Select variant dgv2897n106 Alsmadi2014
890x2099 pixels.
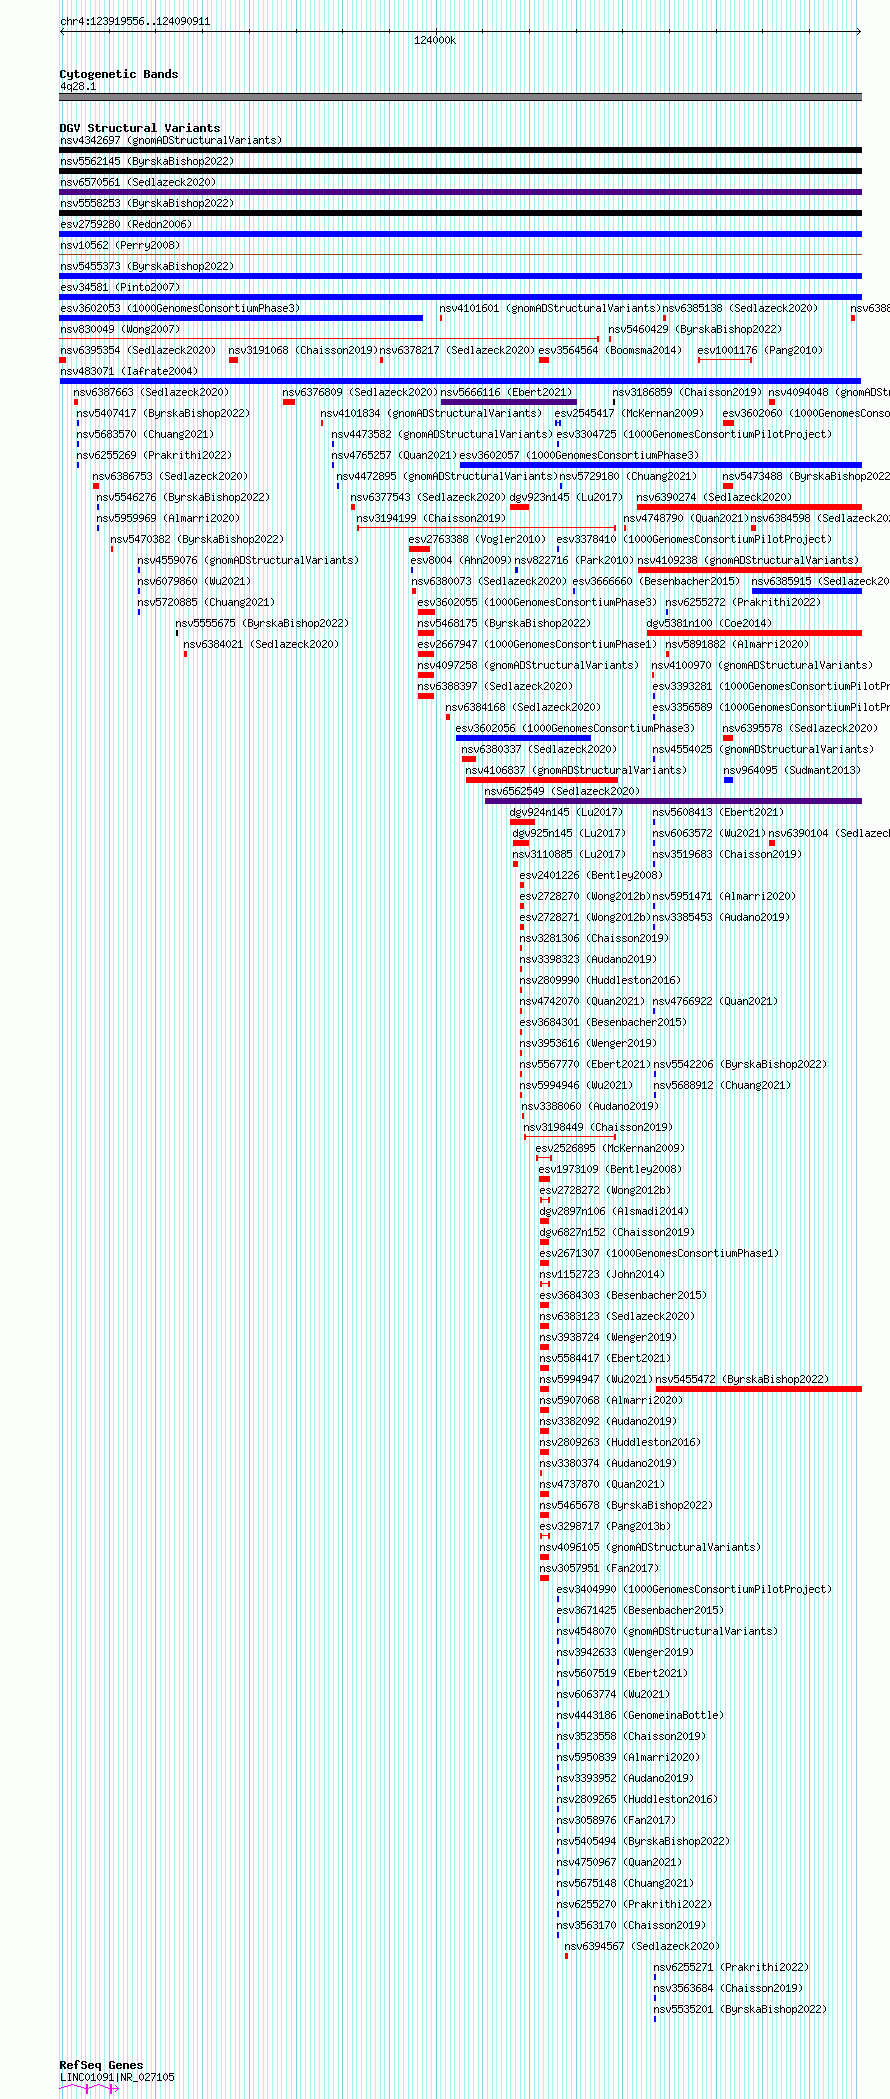tap(614, 1211)
